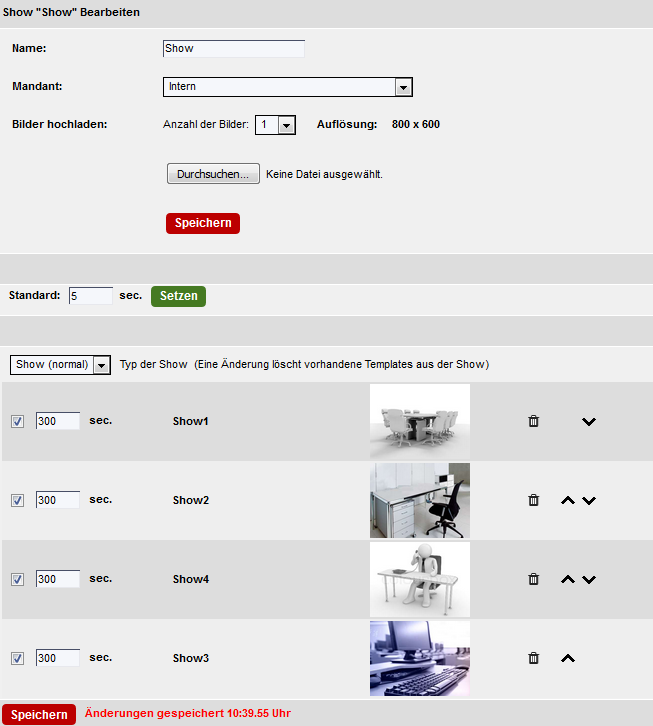
Task: Click the 800 x 600 resolution value
Action: click(x=416, y=125)
